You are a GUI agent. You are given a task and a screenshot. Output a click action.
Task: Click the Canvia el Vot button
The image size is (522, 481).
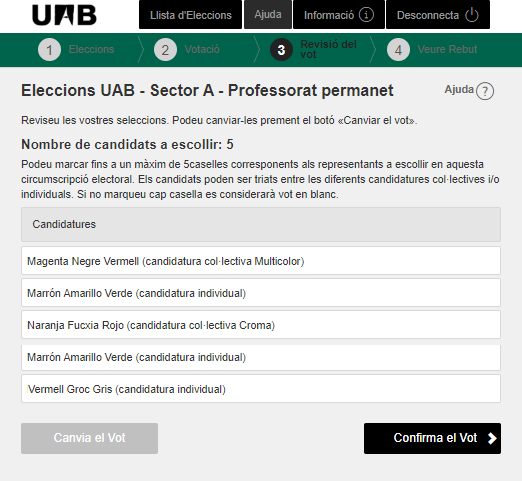coord(89,438)
